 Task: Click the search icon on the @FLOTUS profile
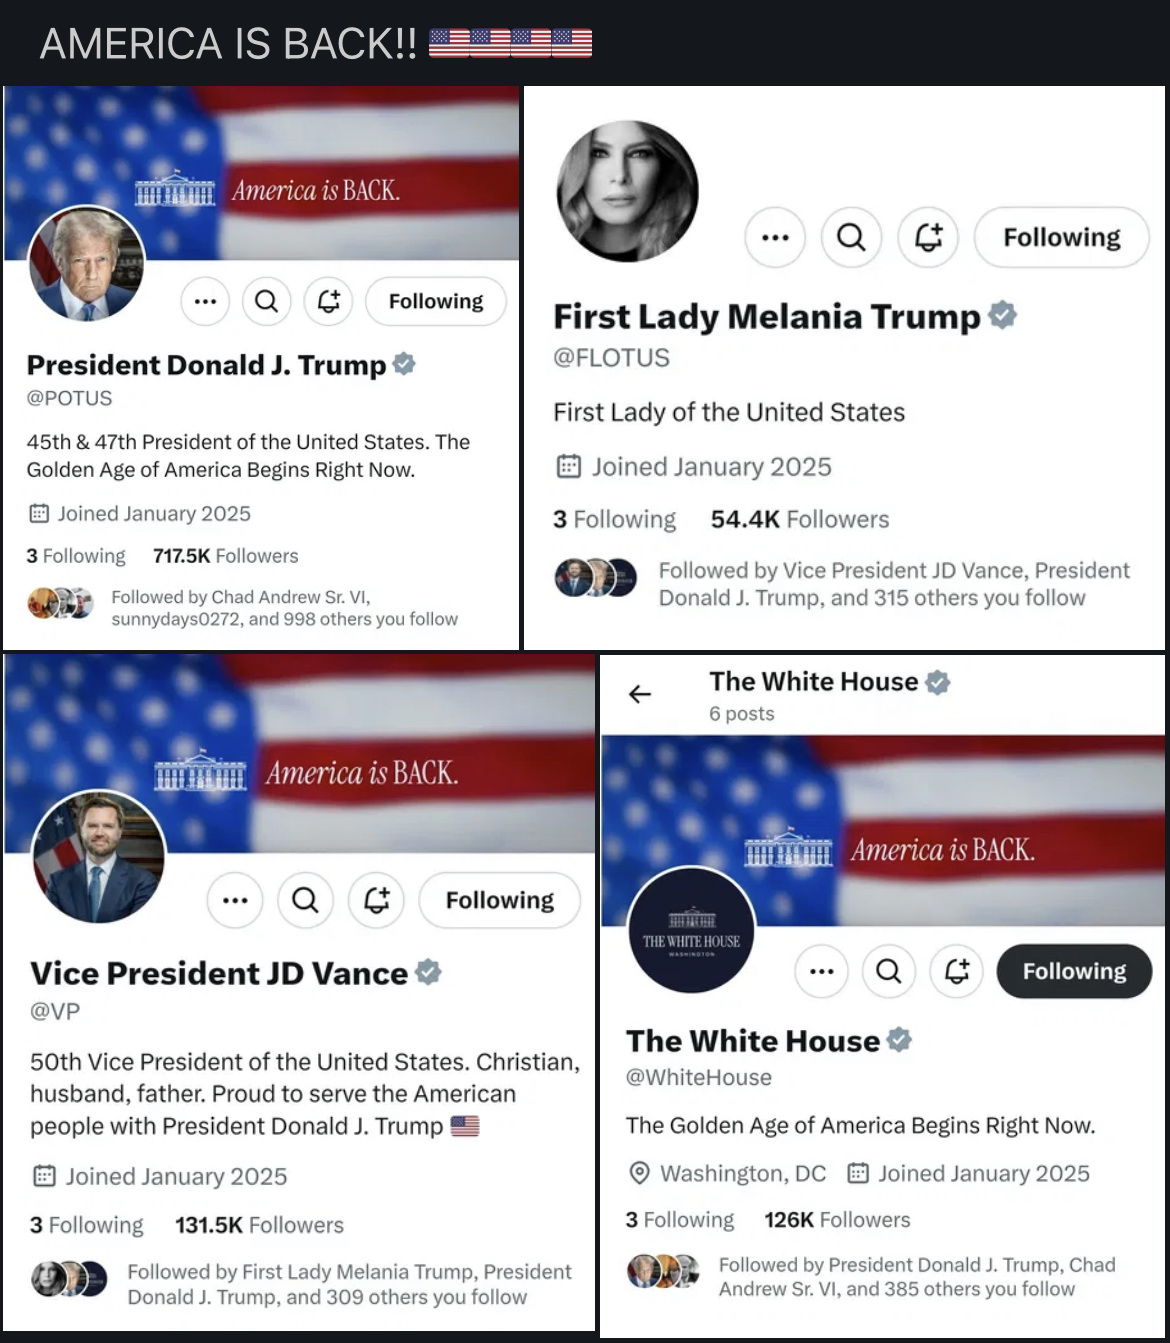[851, 237]
